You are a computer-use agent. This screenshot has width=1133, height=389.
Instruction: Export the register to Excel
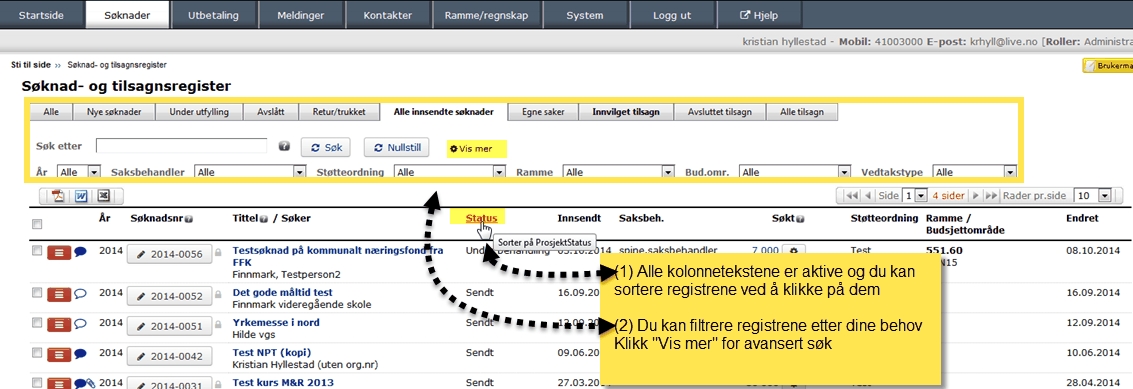[103, 196]
